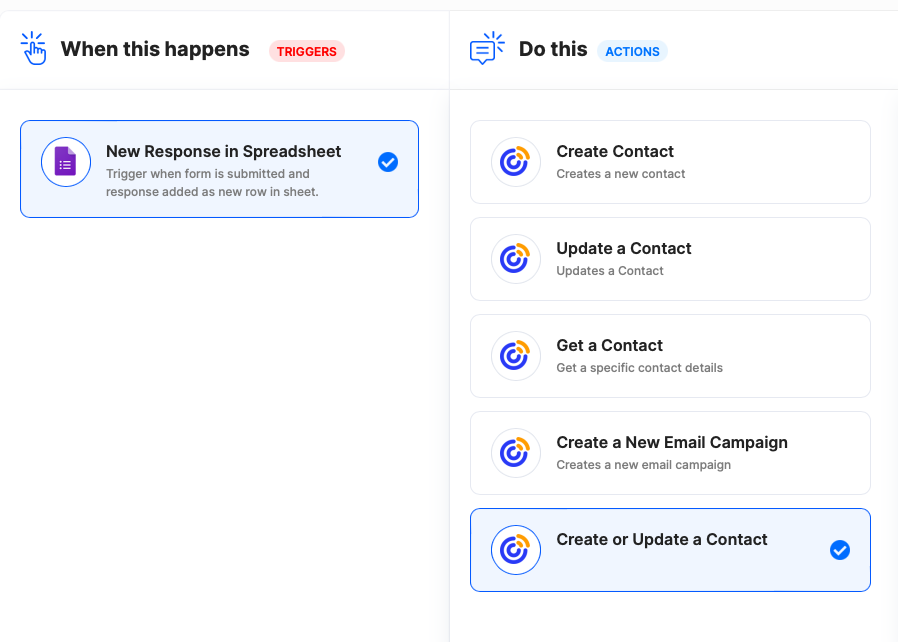Viewport: 898px width, 642px height.
Task: Select the ACTIONS badge
Action: [632, 52]
